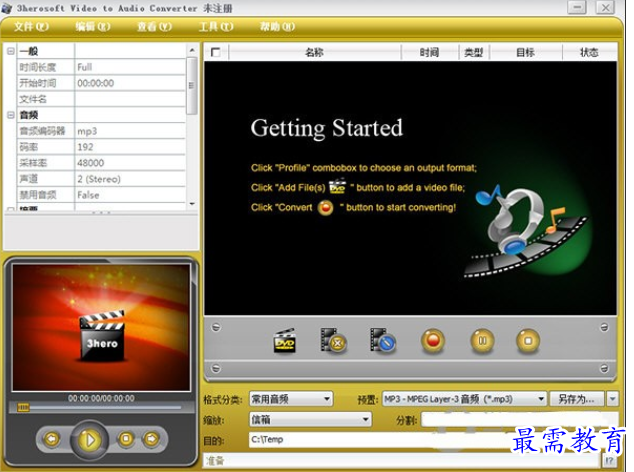The height and width of the screenshot is (472, 634).
Task: Collapse toolbar via top-left round button
Action: 216,327
